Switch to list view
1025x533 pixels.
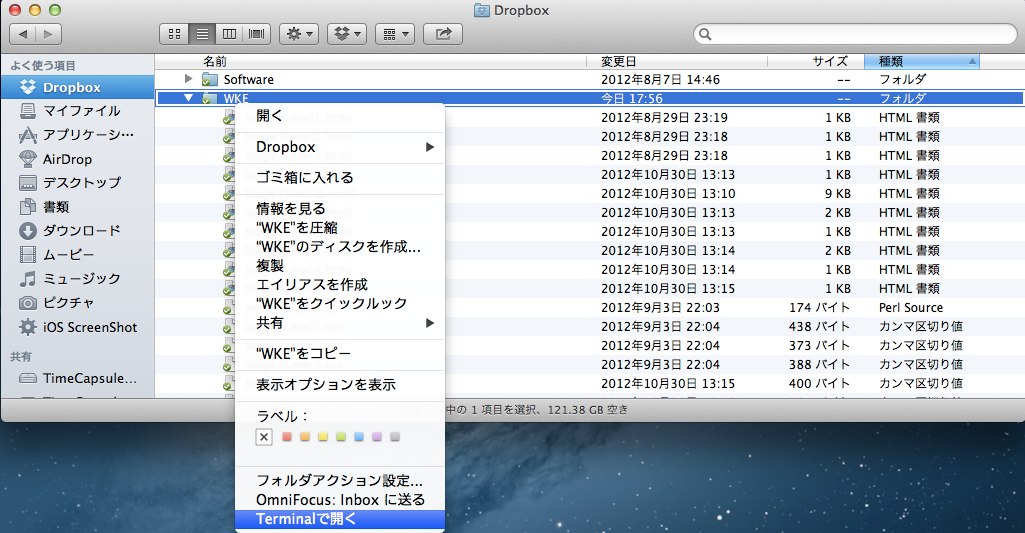(202, 34)
